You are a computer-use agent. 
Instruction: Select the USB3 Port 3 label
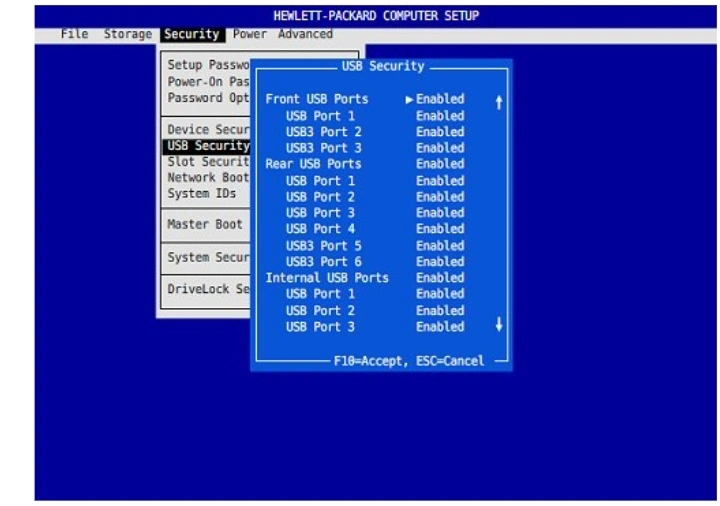[324, 148]
